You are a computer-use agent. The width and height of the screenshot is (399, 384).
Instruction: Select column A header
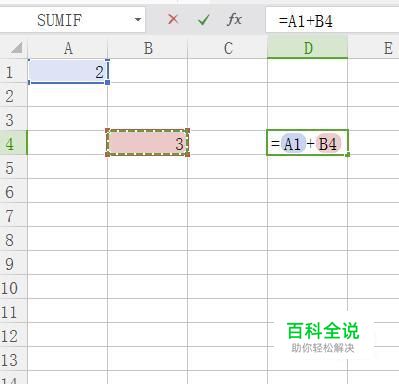pyautogui.click(x=68, y=48)
